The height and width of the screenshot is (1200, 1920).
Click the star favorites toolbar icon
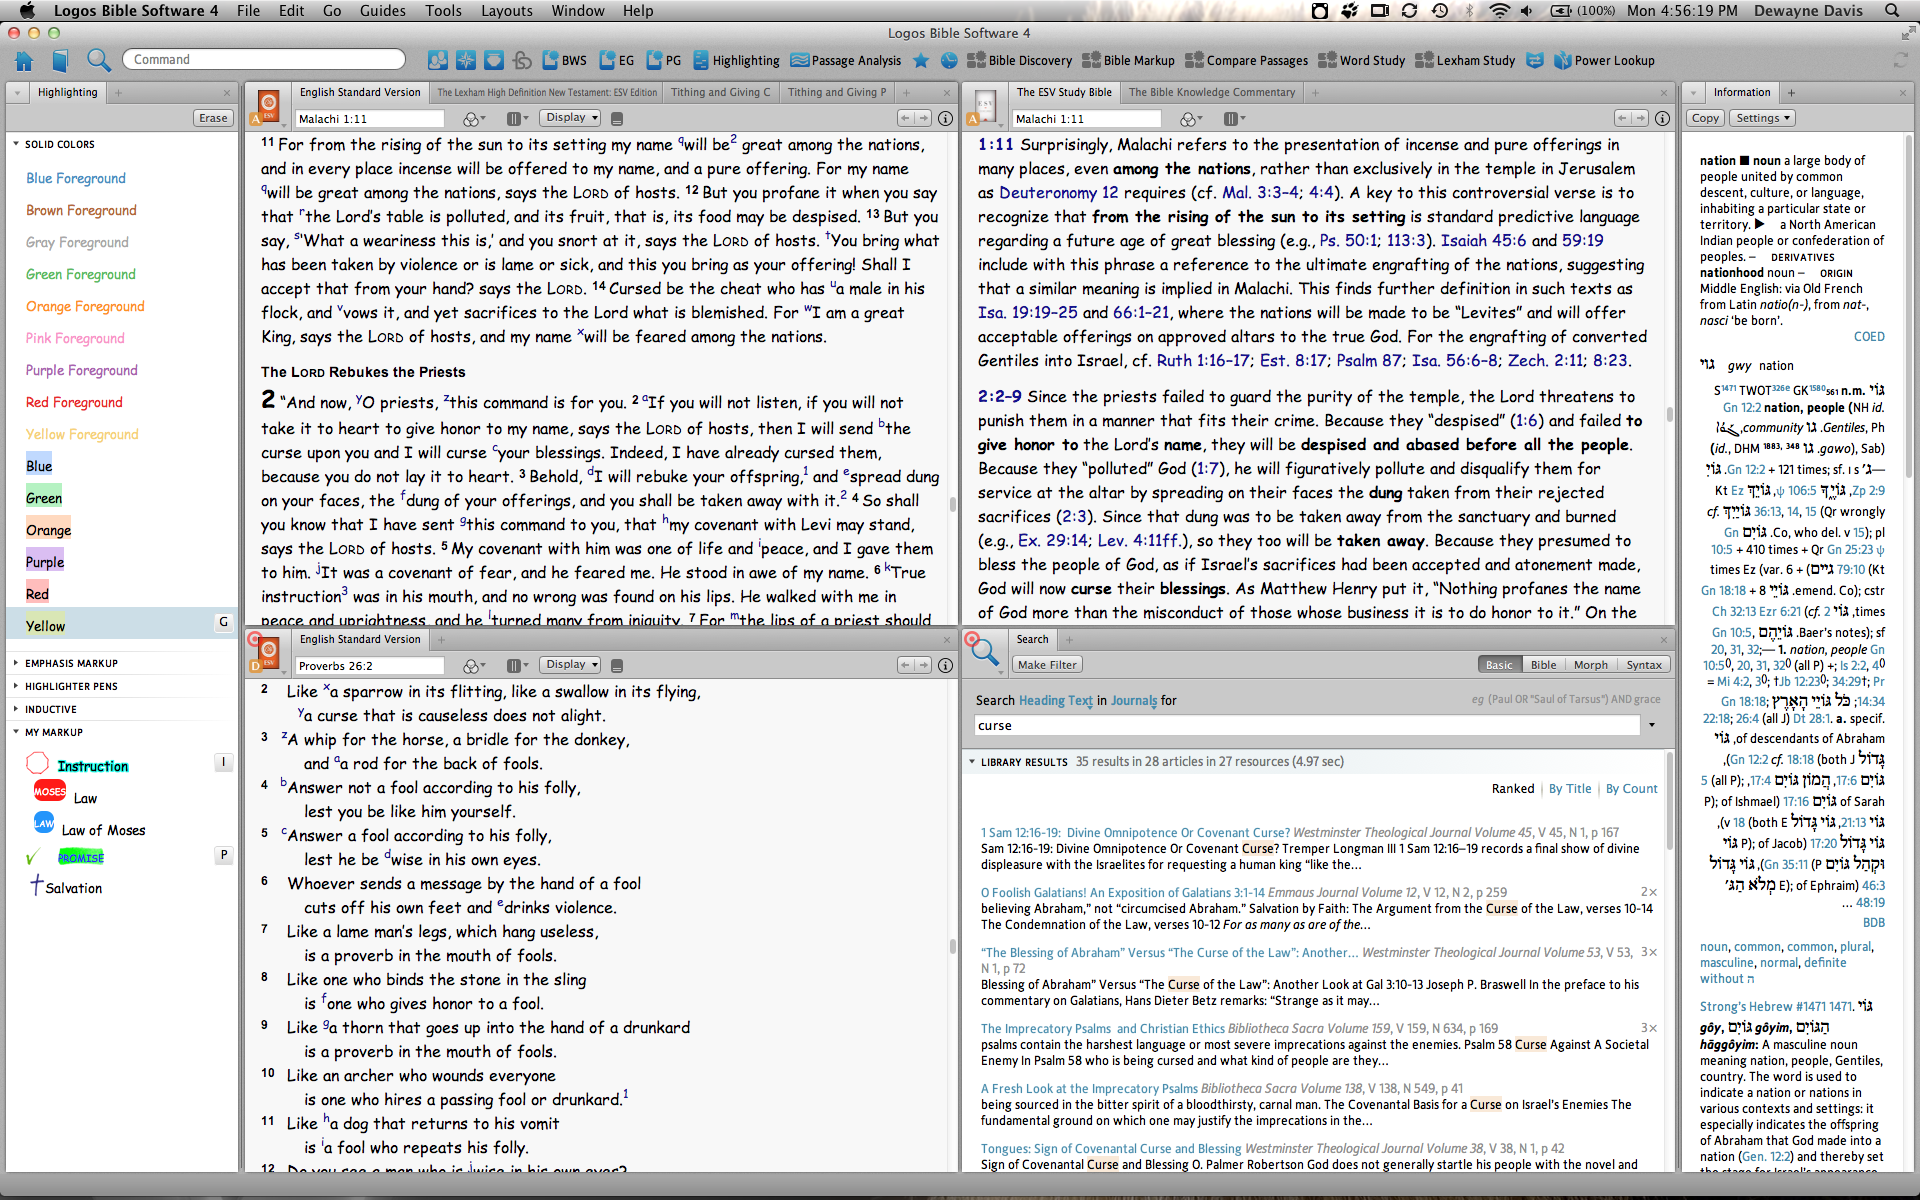pos(921,60)
